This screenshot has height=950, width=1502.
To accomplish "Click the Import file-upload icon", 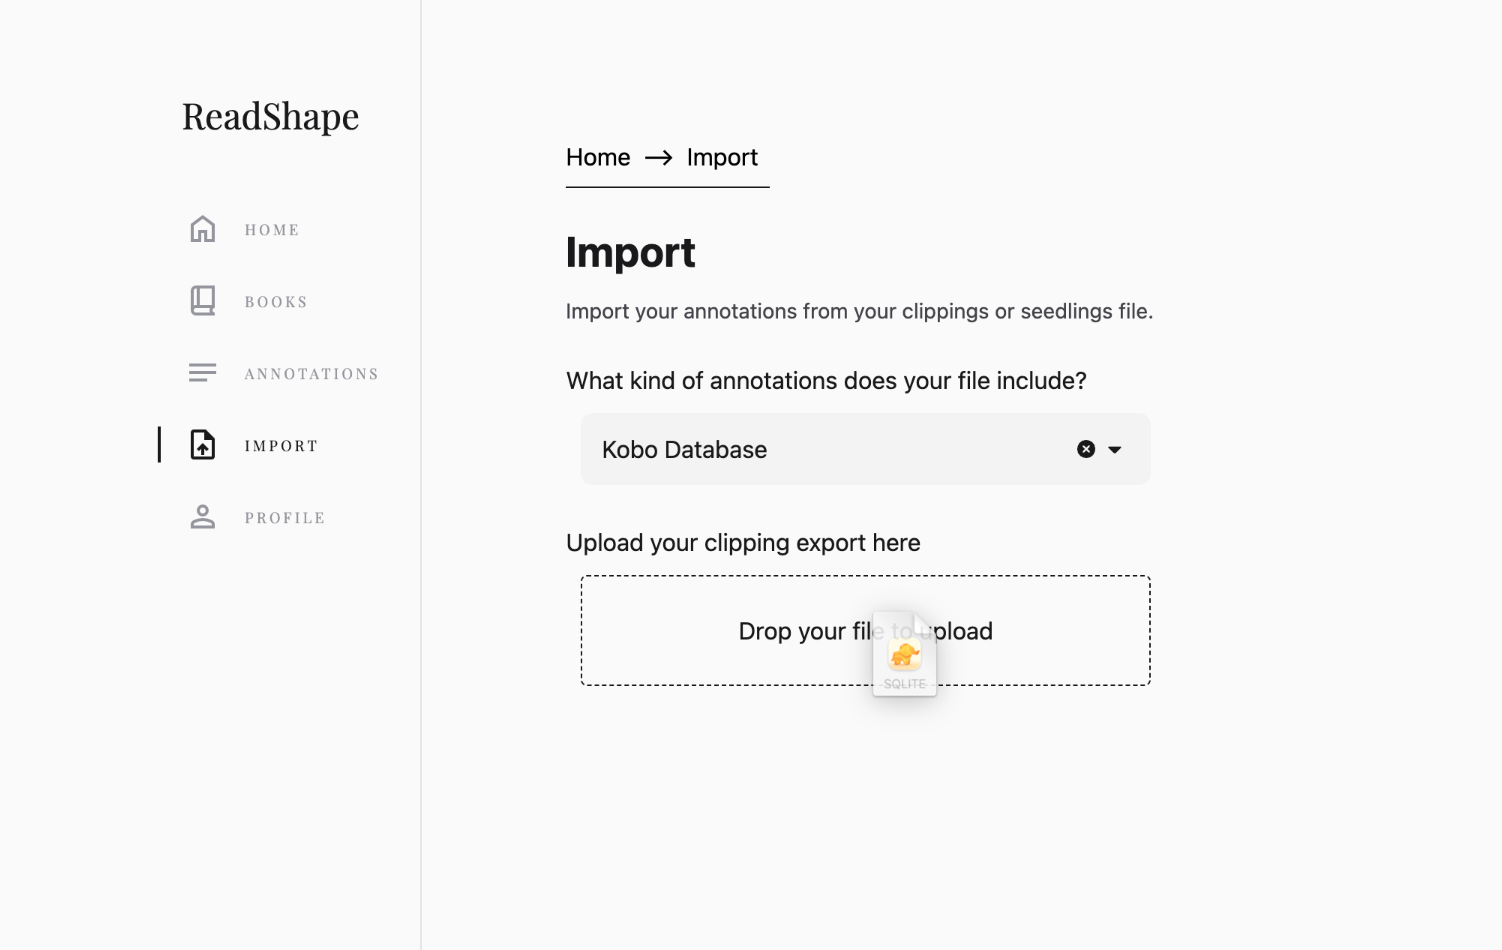I will pyautogui.click(x=203, y=445).
